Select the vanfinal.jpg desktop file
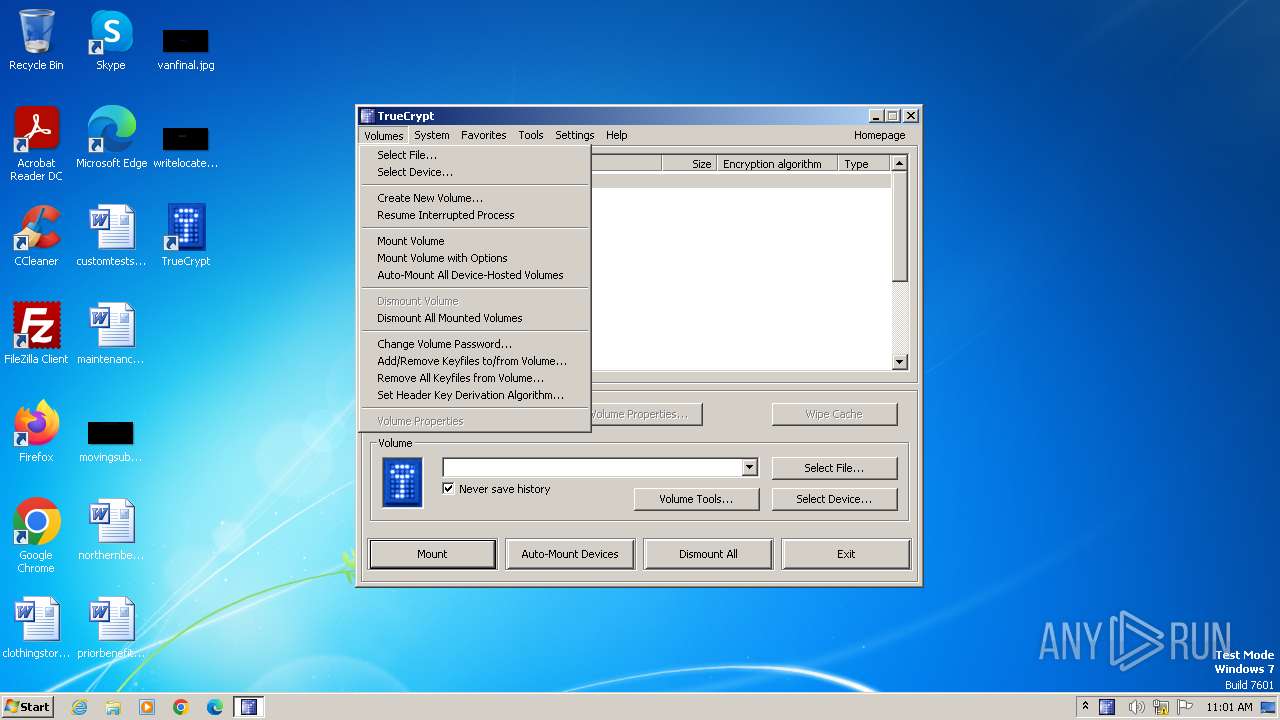The width and height of the screenshot is (1280, 720). 186,48
